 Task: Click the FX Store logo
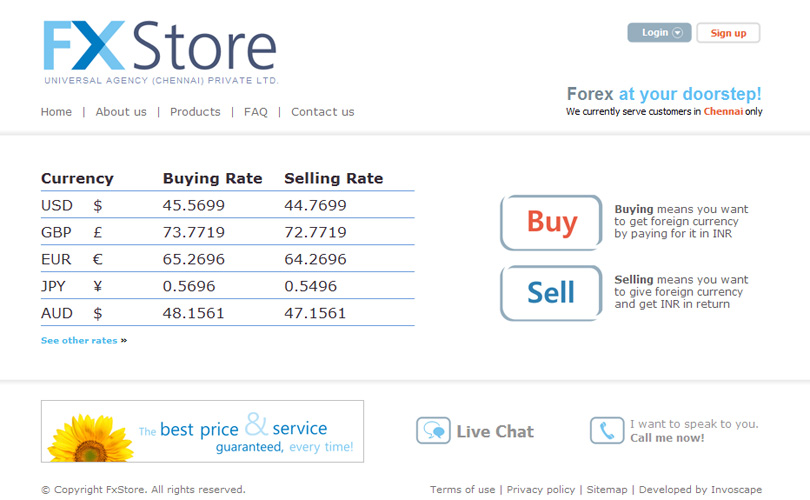pyautogui.click(x=160, y=52)
